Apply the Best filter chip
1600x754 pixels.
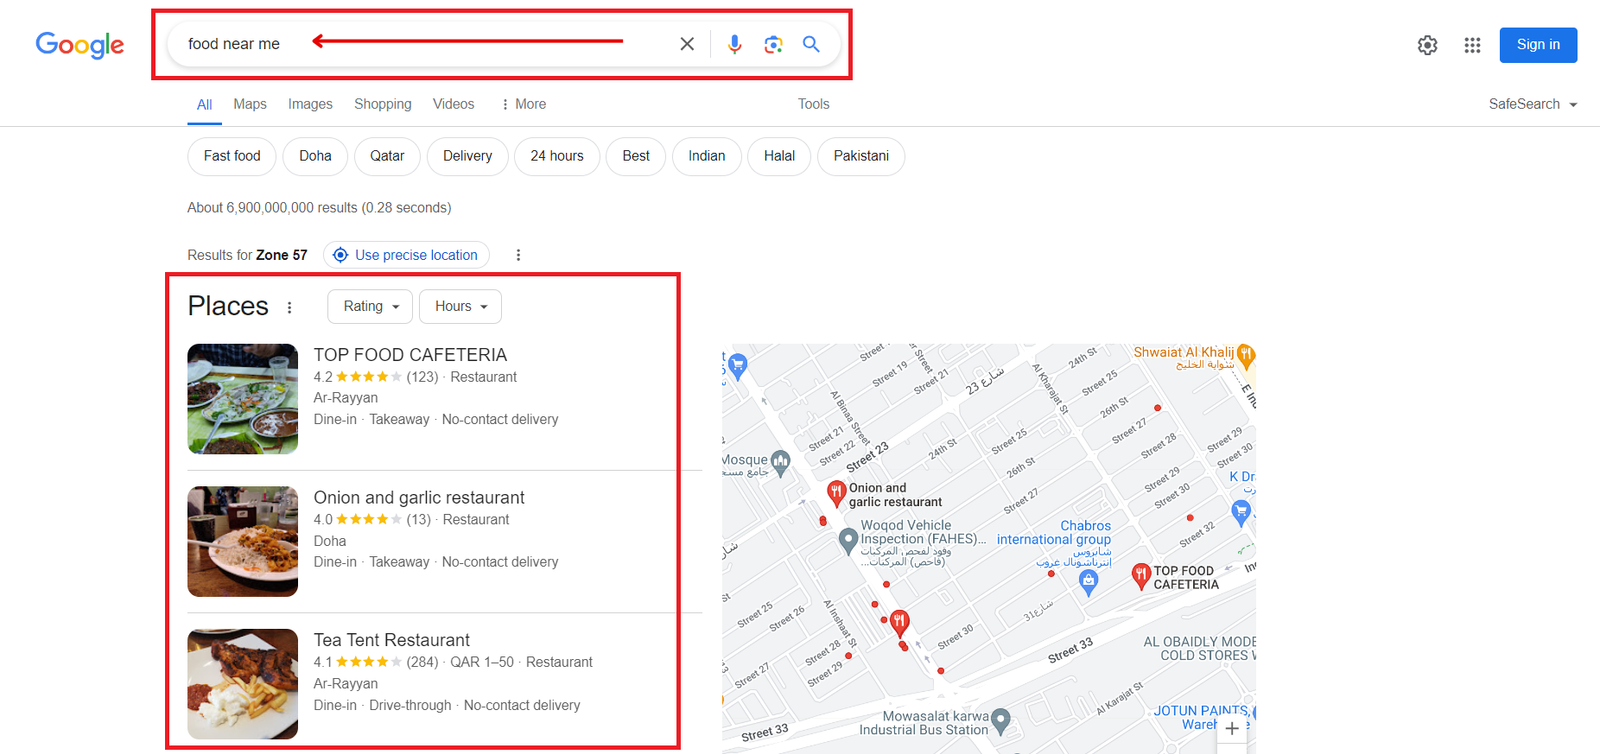[636, 156]
